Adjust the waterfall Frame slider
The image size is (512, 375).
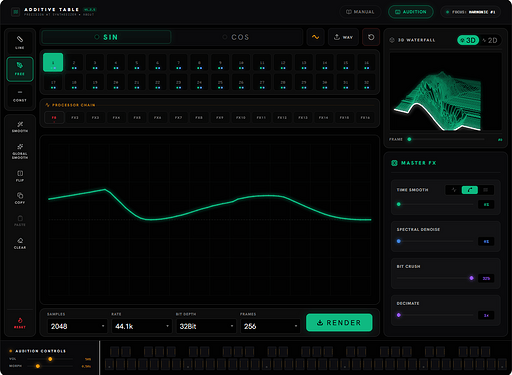tap(446, 139)
